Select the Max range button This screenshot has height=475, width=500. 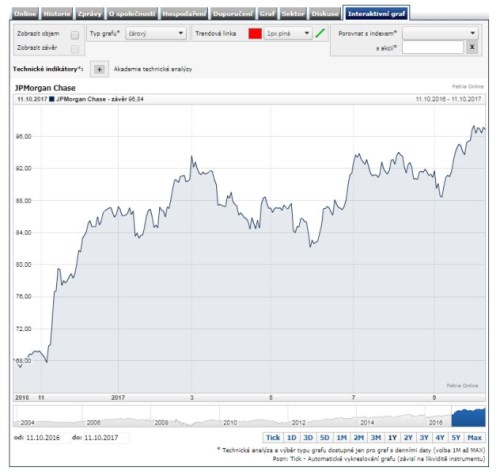click(x=475, y=438)
